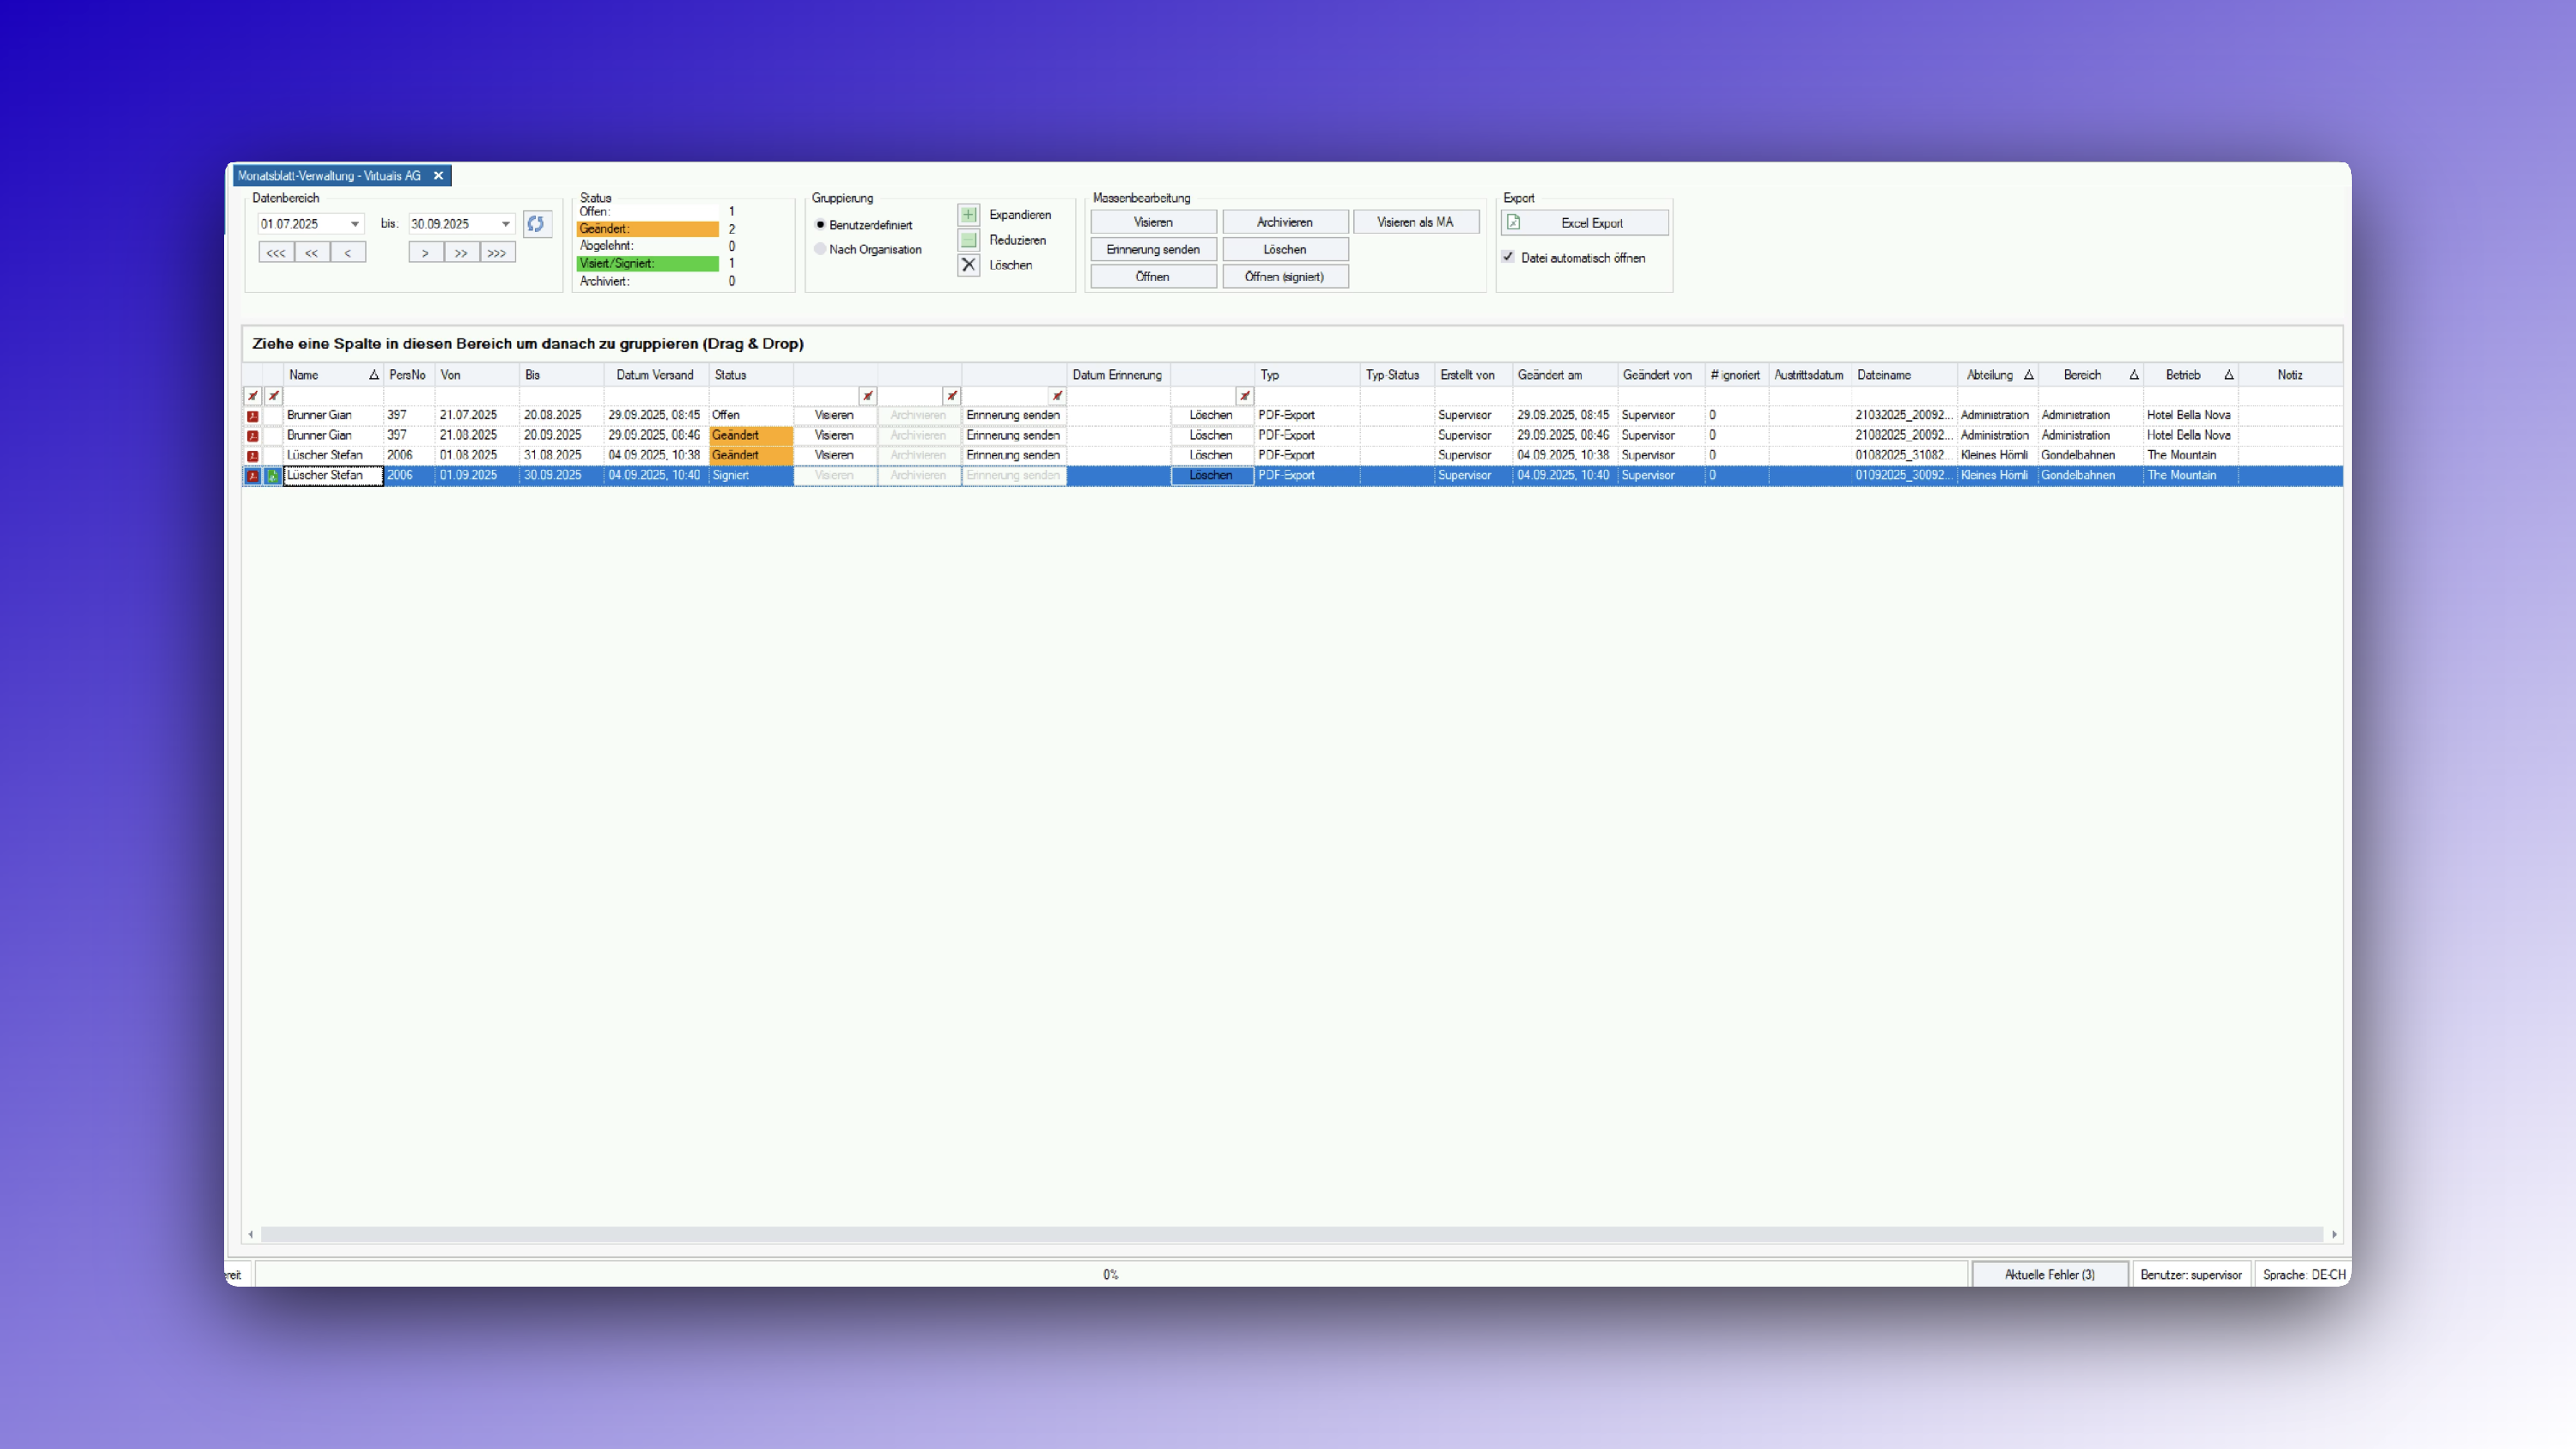
Task: Open green signed document icon in selected row
Action: coord(273,476)
